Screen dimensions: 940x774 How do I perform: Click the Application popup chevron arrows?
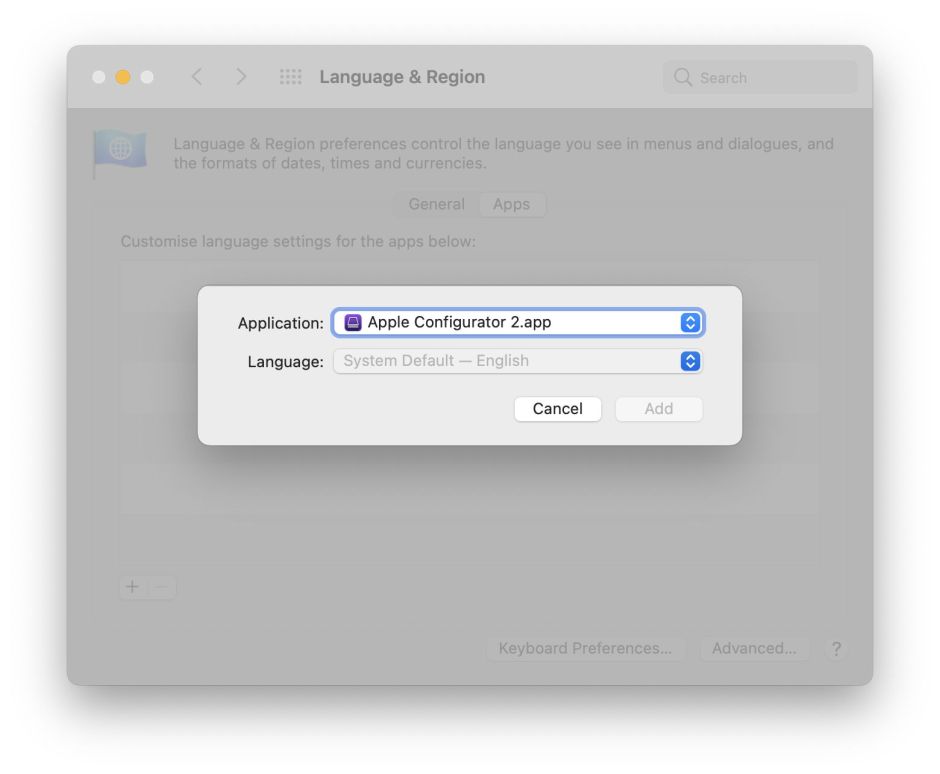pyautogui.click(x=690, y=323)
